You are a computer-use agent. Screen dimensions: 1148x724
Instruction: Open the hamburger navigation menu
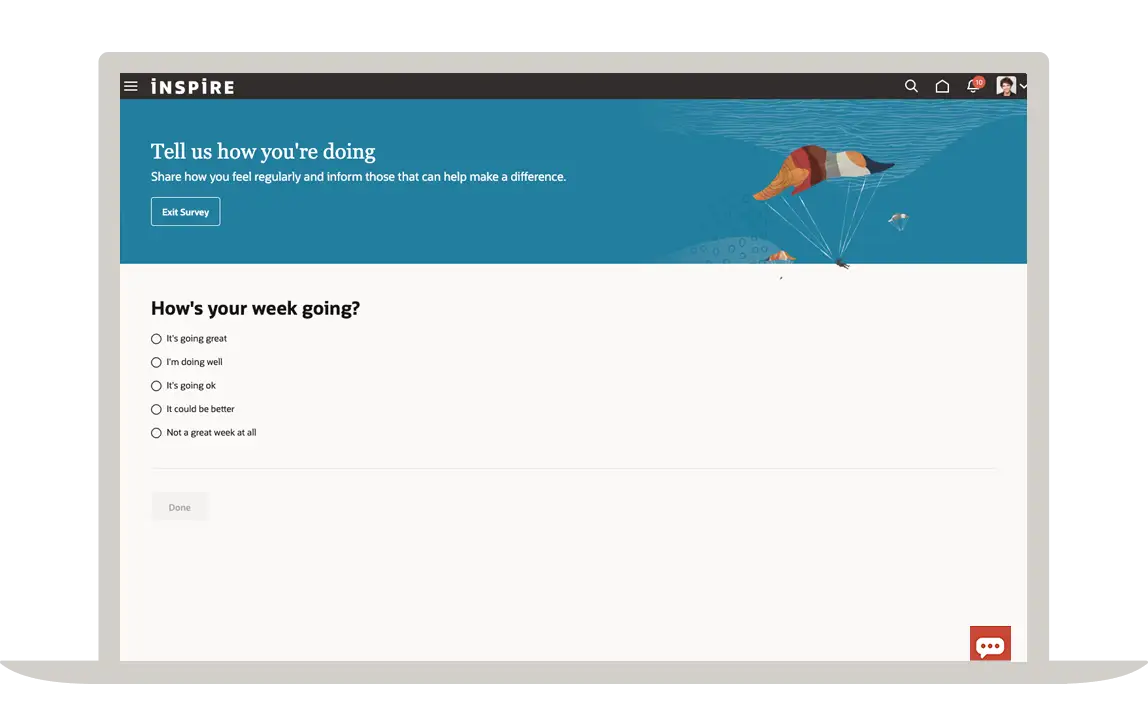(130, 87)
